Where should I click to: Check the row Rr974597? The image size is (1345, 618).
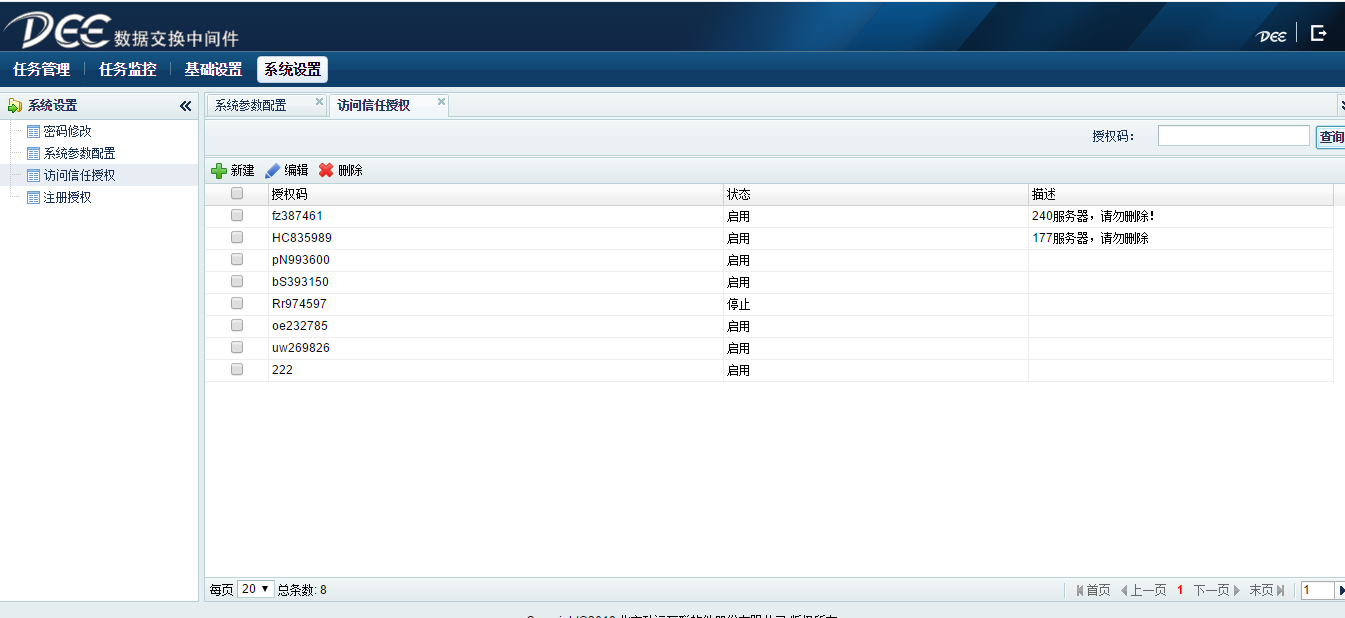click(x=237, y=304)
